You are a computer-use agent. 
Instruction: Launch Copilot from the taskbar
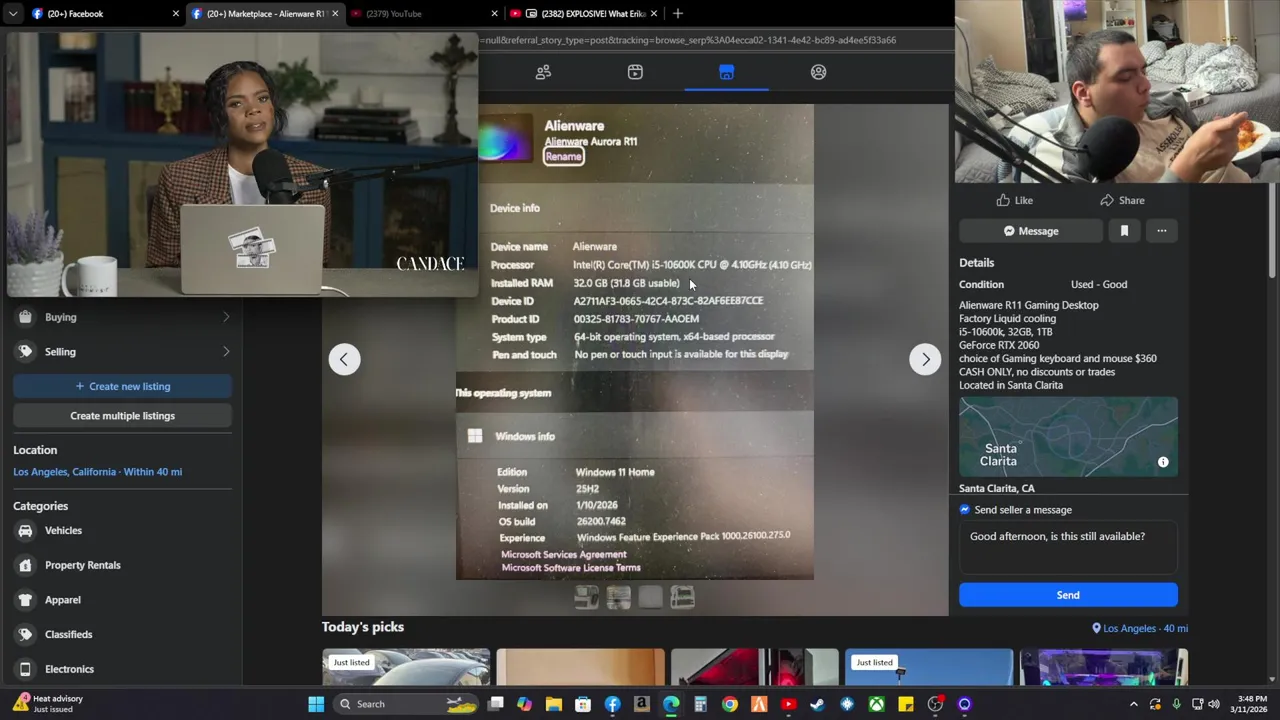coord(524,704)
